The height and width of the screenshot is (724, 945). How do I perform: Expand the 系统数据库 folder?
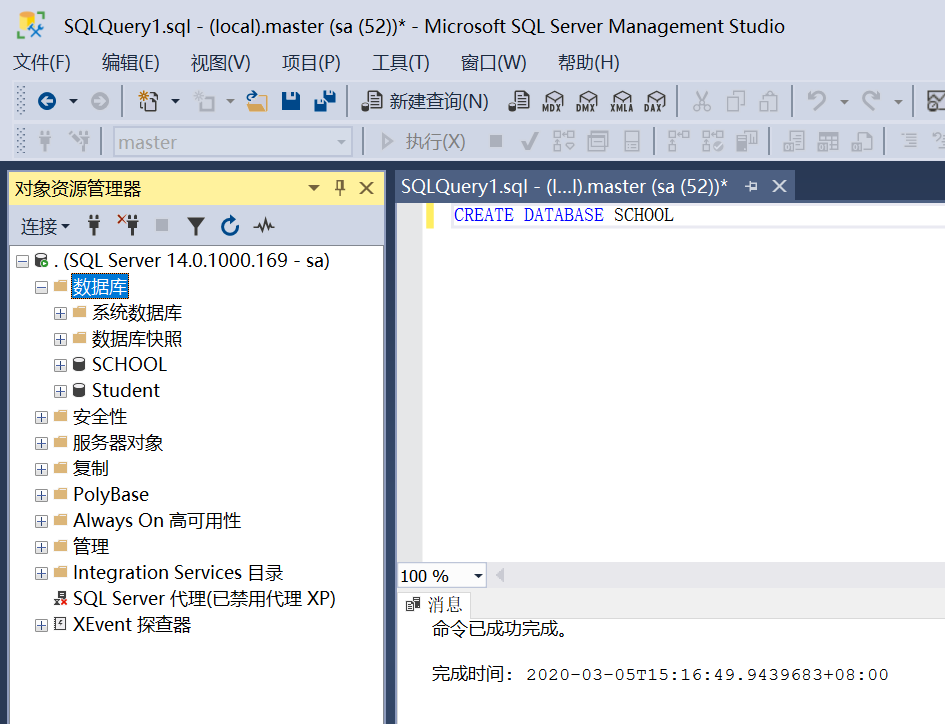click(x=60, y=313)
